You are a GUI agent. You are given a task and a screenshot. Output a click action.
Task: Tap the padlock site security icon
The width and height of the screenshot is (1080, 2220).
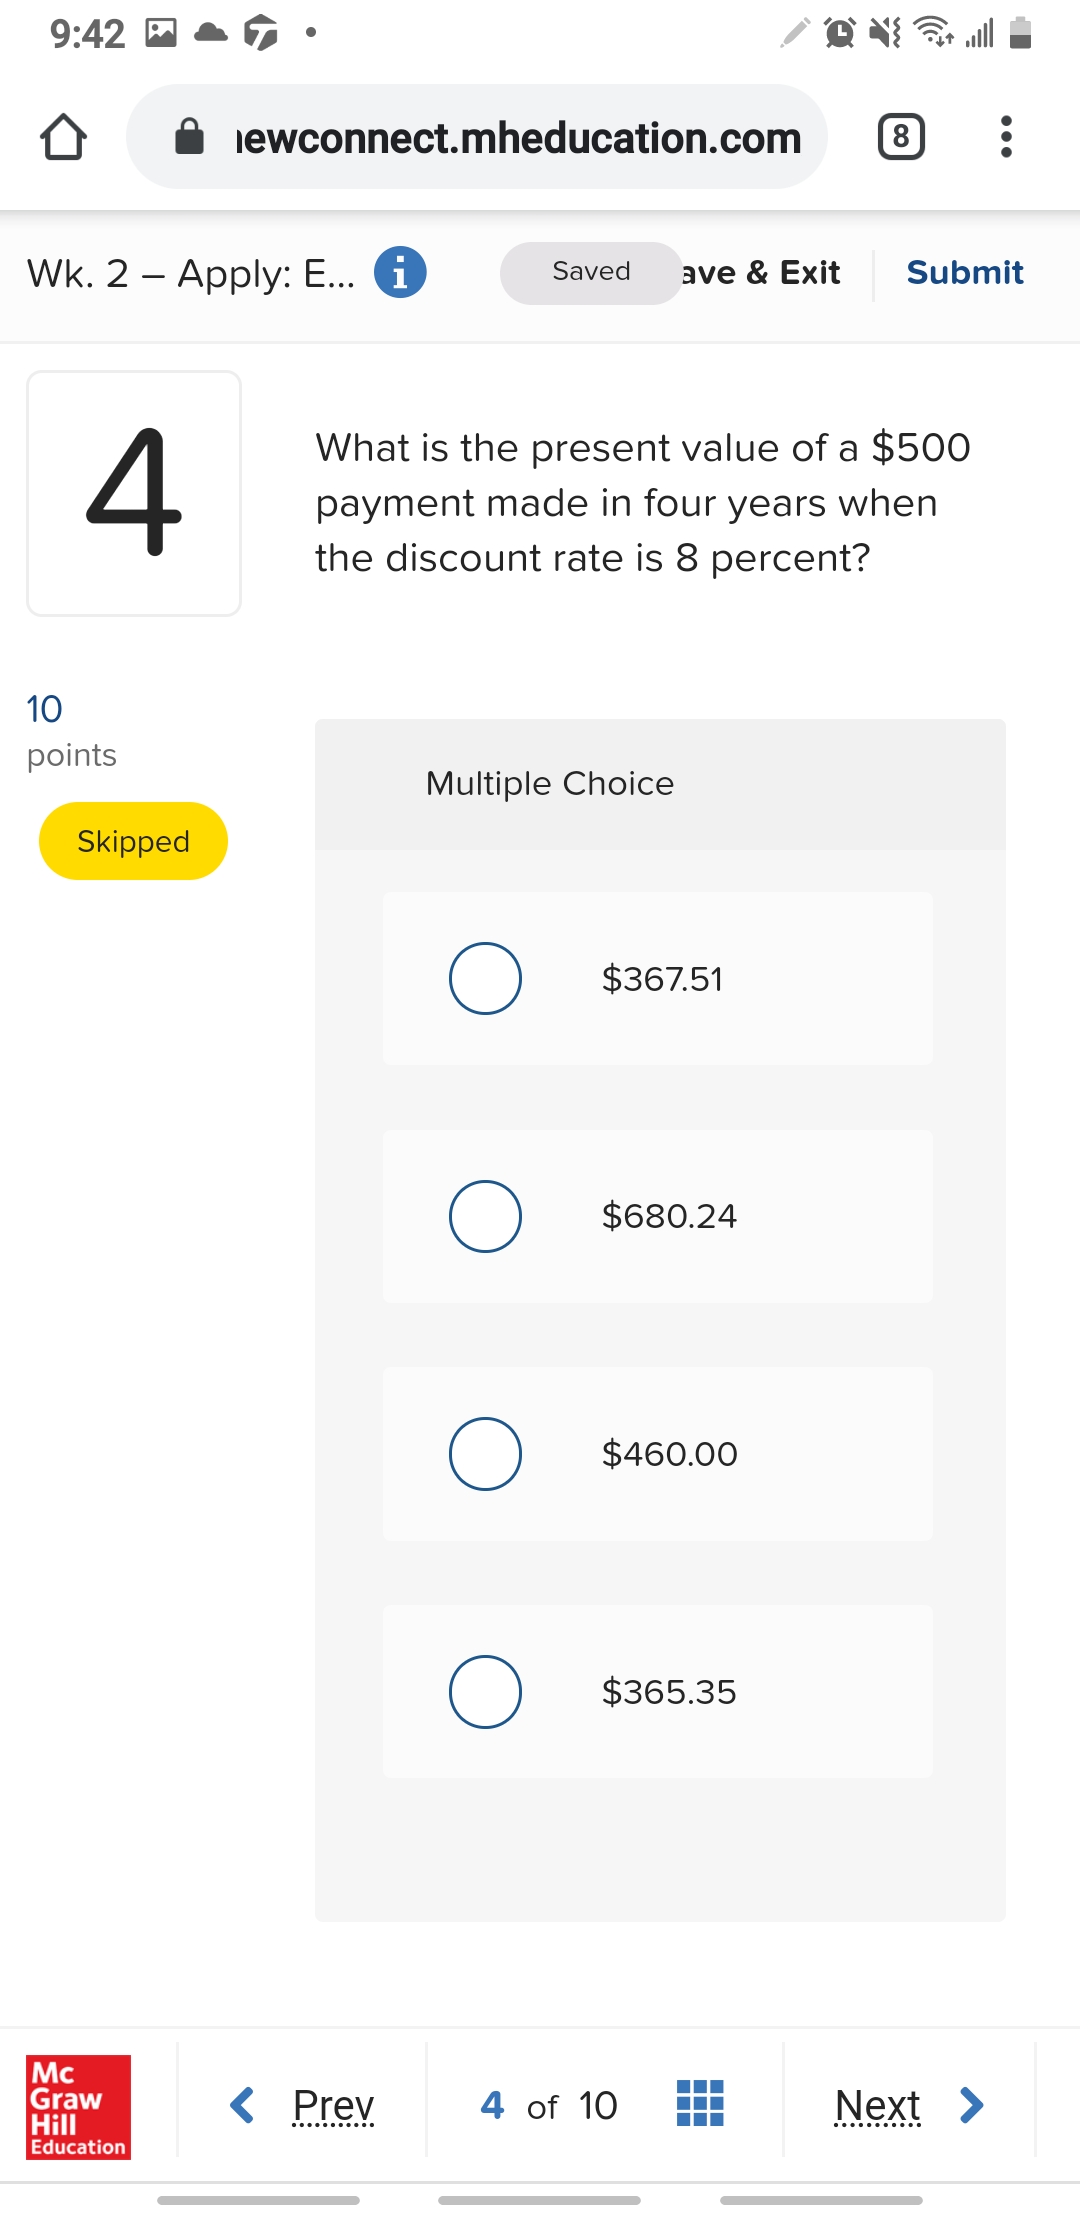click(x=189, y=137)
